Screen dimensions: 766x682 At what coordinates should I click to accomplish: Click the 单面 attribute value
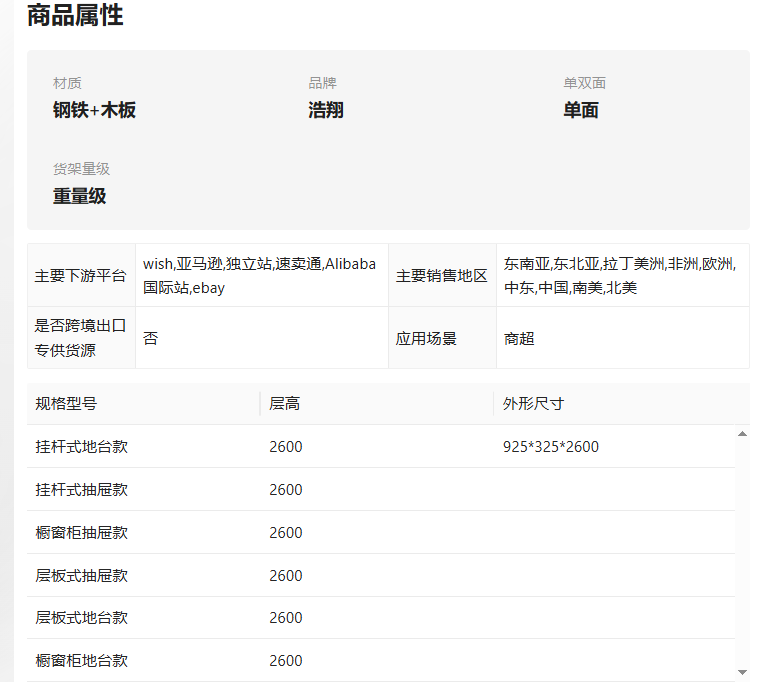tap(581, 110)
